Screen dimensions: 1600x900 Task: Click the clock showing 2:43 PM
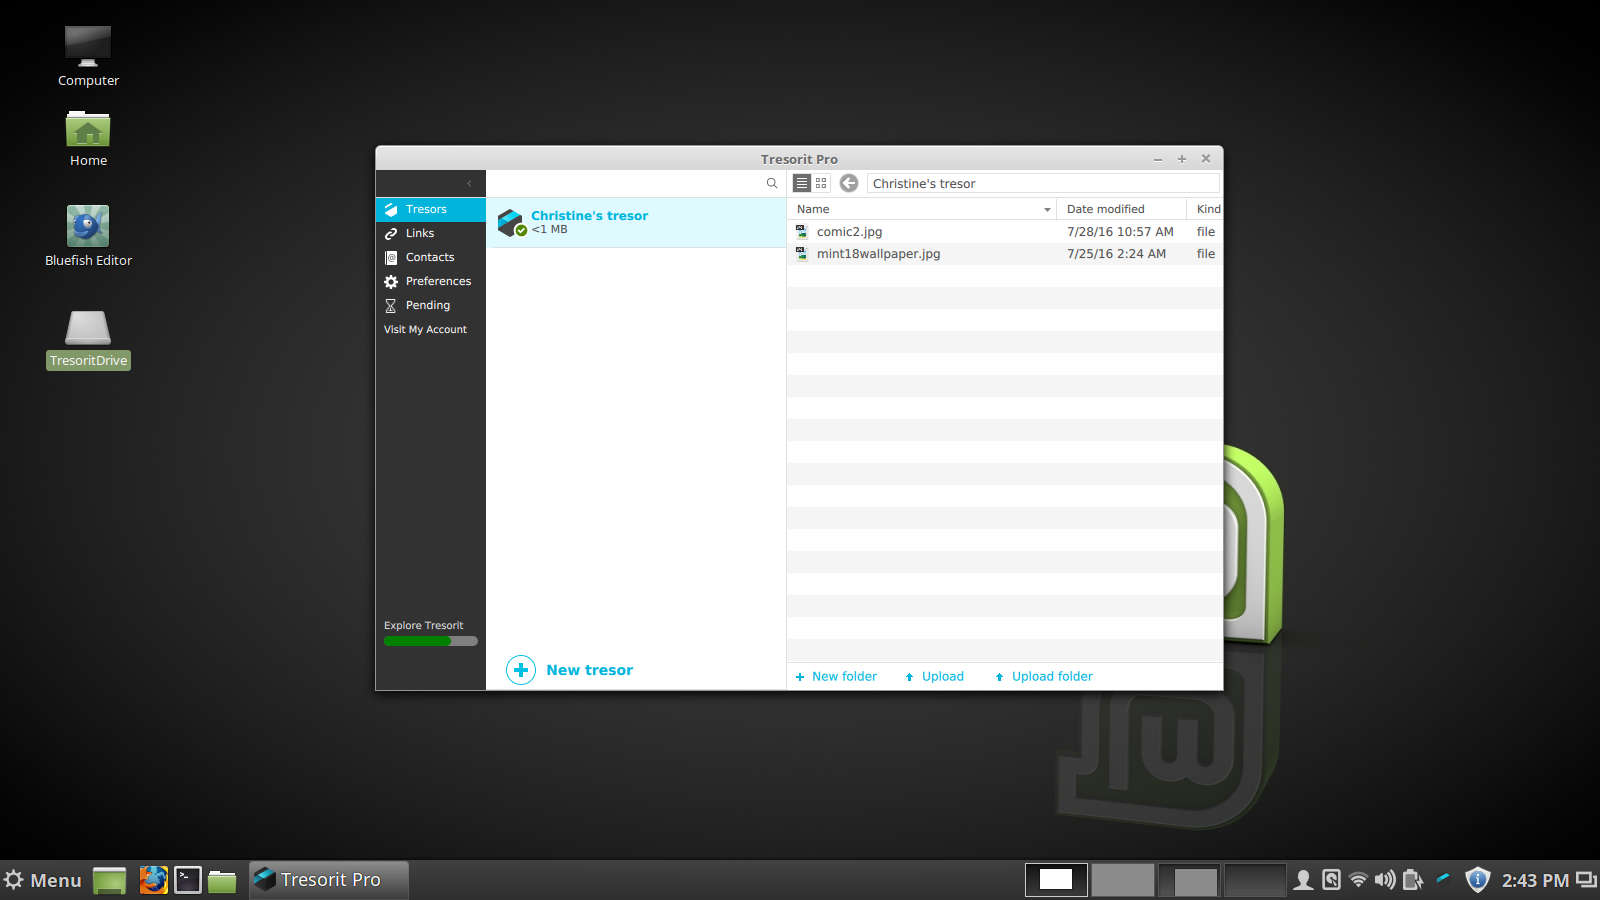pyautogui.click(x=1535, y=881)
